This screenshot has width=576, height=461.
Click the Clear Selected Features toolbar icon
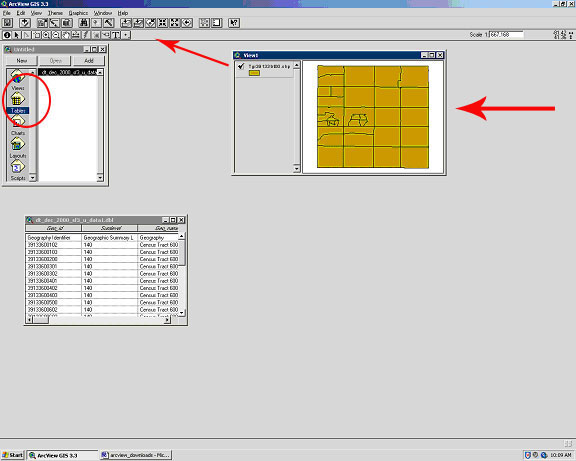[x=216, y=23]
